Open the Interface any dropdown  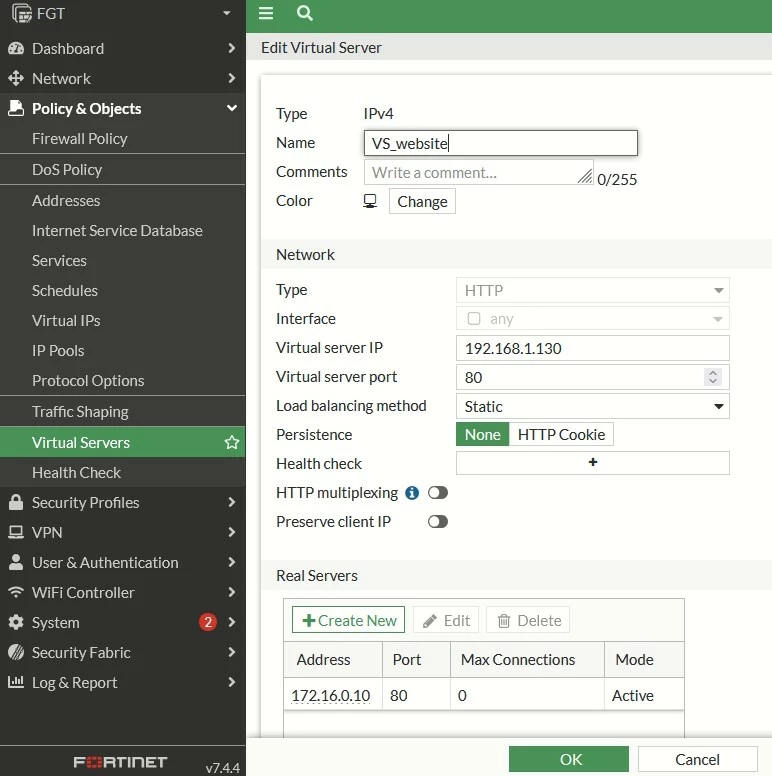(x=592, y=318)
